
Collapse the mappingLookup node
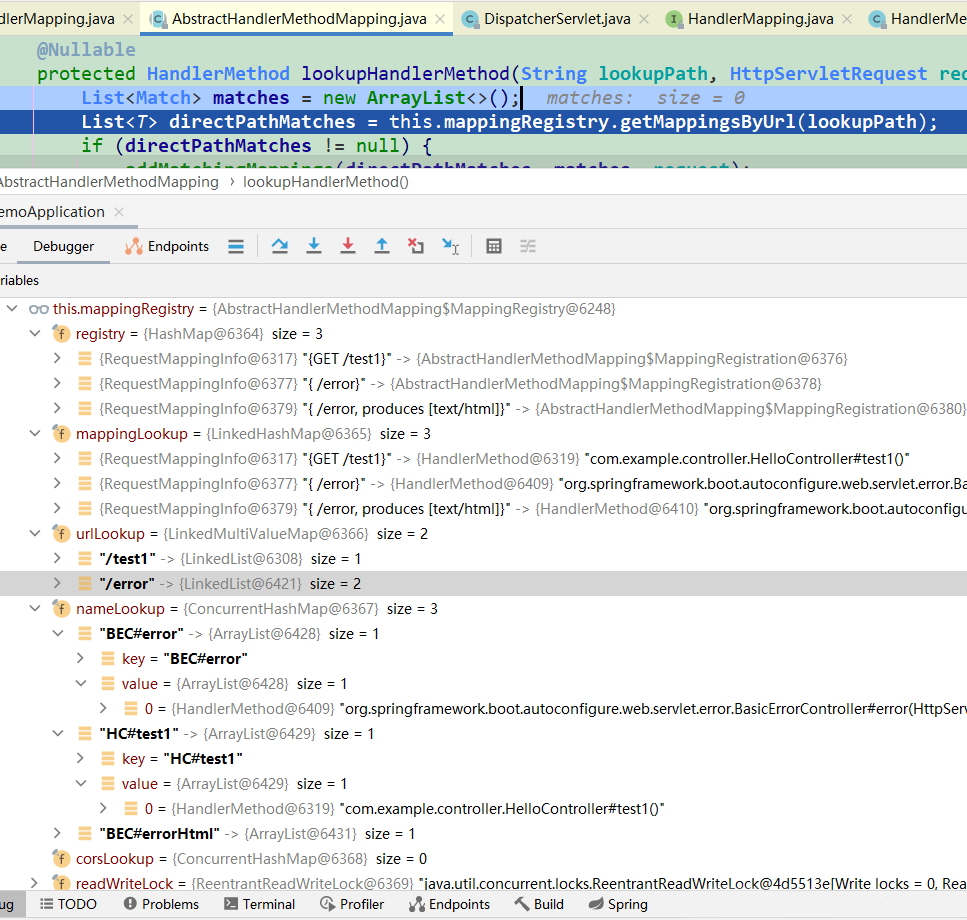(35, 433)
